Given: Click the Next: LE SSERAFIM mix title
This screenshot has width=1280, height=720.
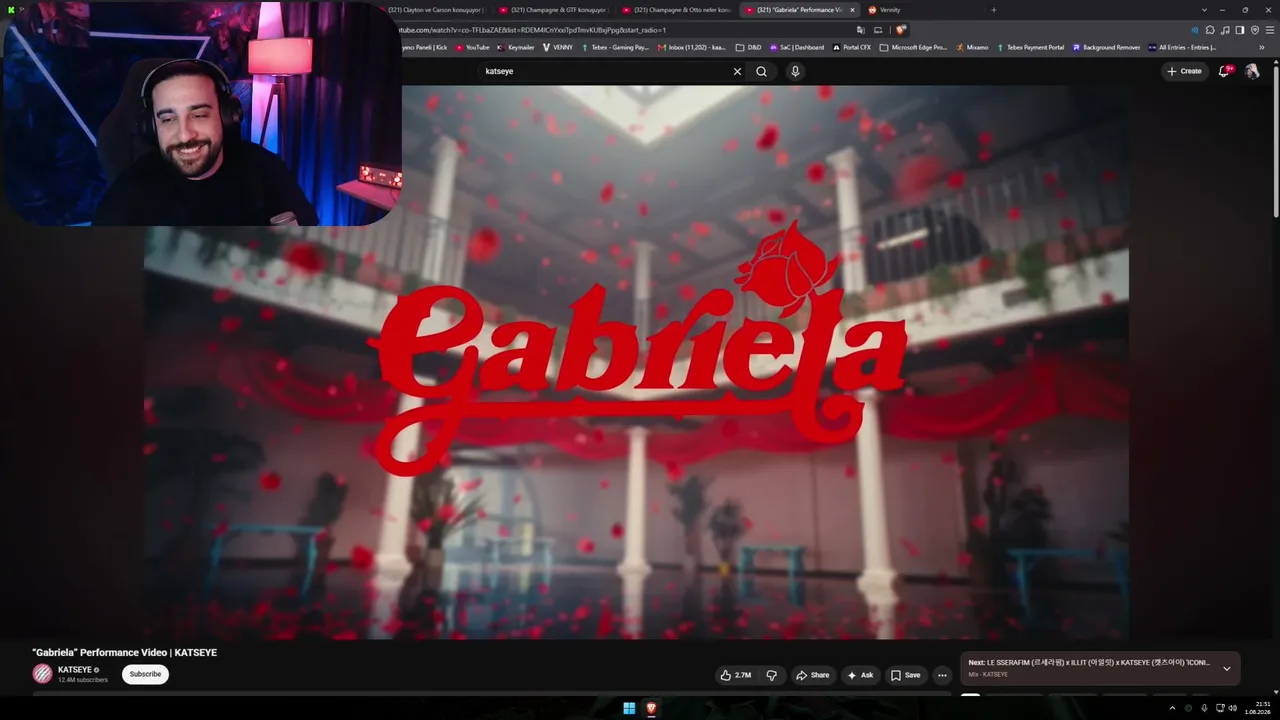Looking at the screenshot, I should [1089, 662].
